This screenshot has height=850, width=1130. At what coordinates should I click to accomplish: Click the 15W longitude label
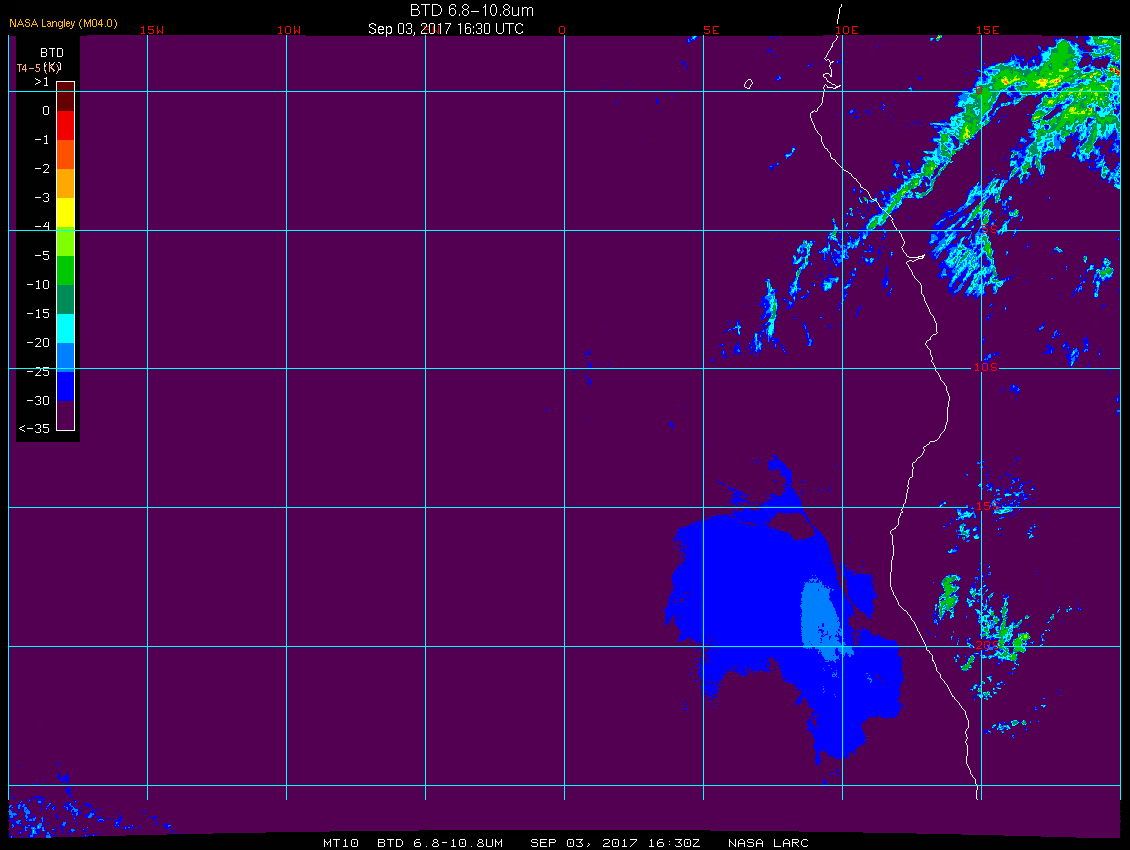click(152, 30)
